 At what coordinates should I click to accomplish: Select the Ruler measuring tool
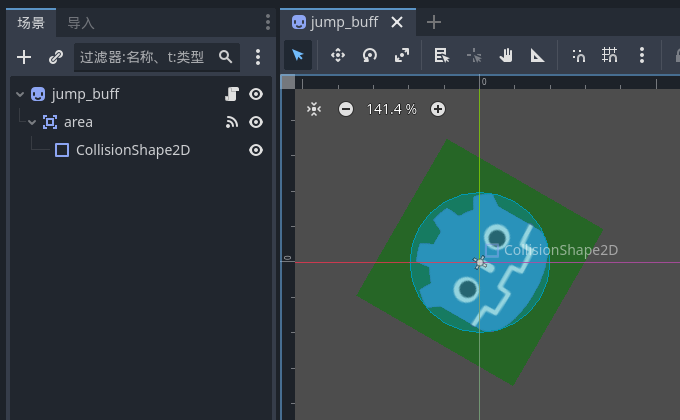[538, 56]
